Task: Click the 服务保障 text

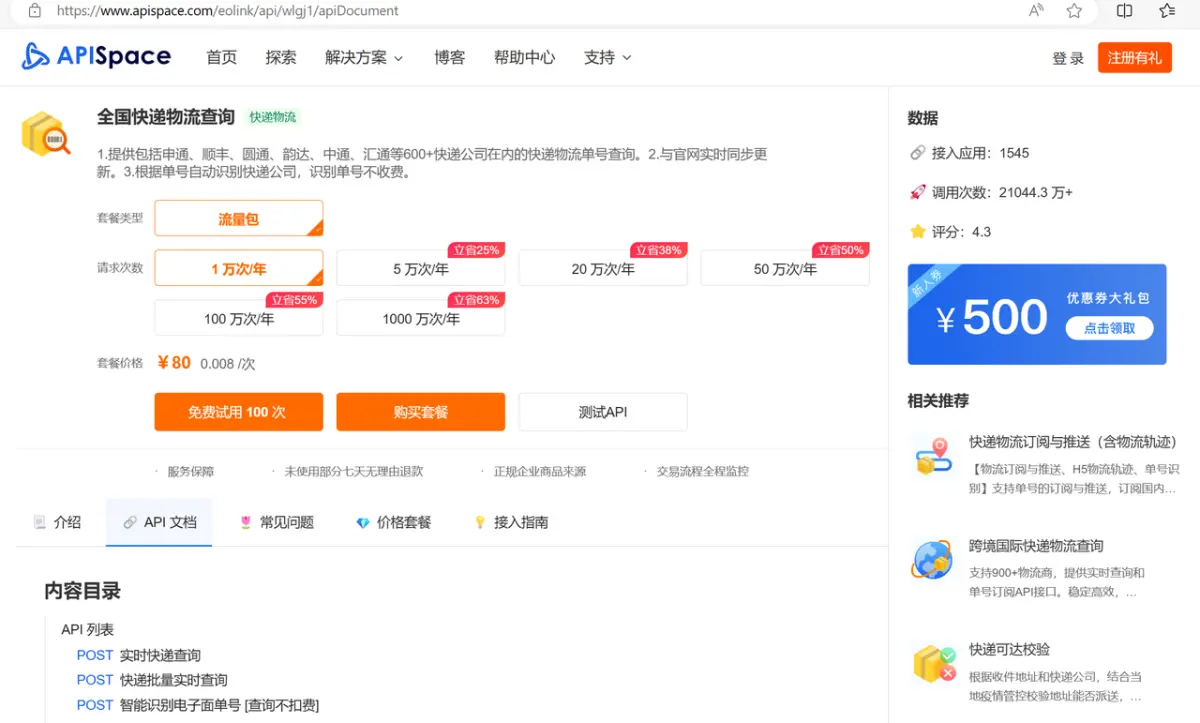Action: pyautogui.click(x=191, y=471)
